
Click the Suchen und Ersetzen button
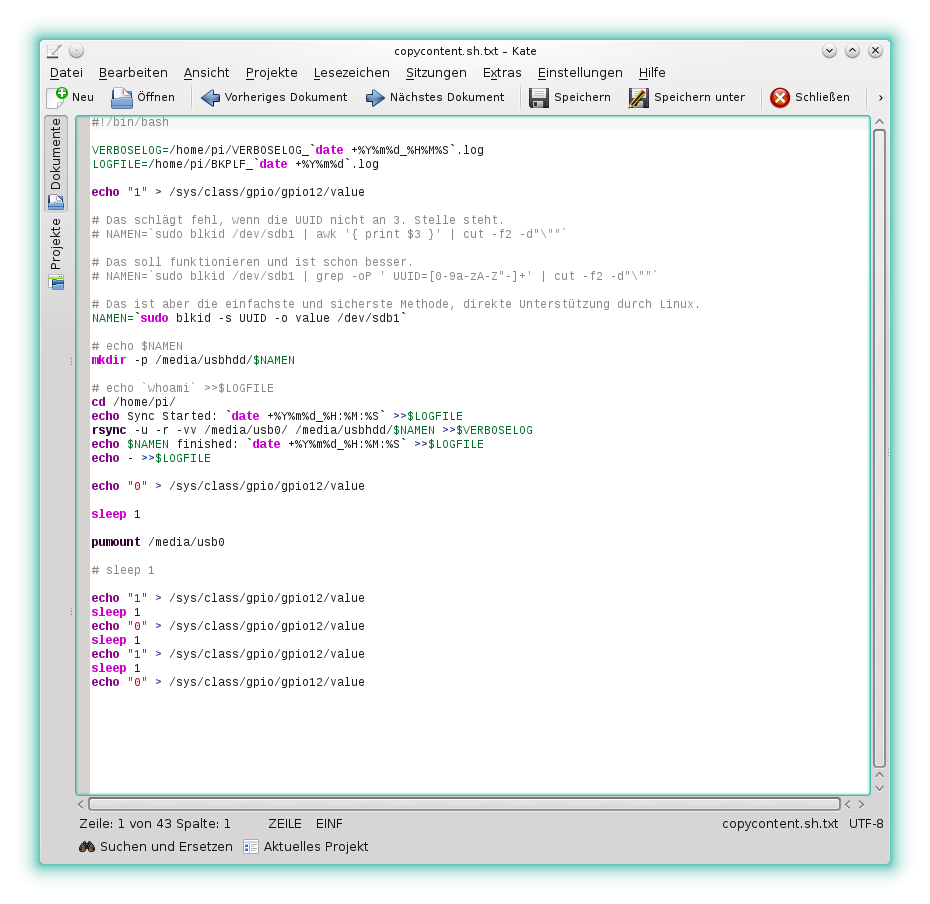coord(156,846)
